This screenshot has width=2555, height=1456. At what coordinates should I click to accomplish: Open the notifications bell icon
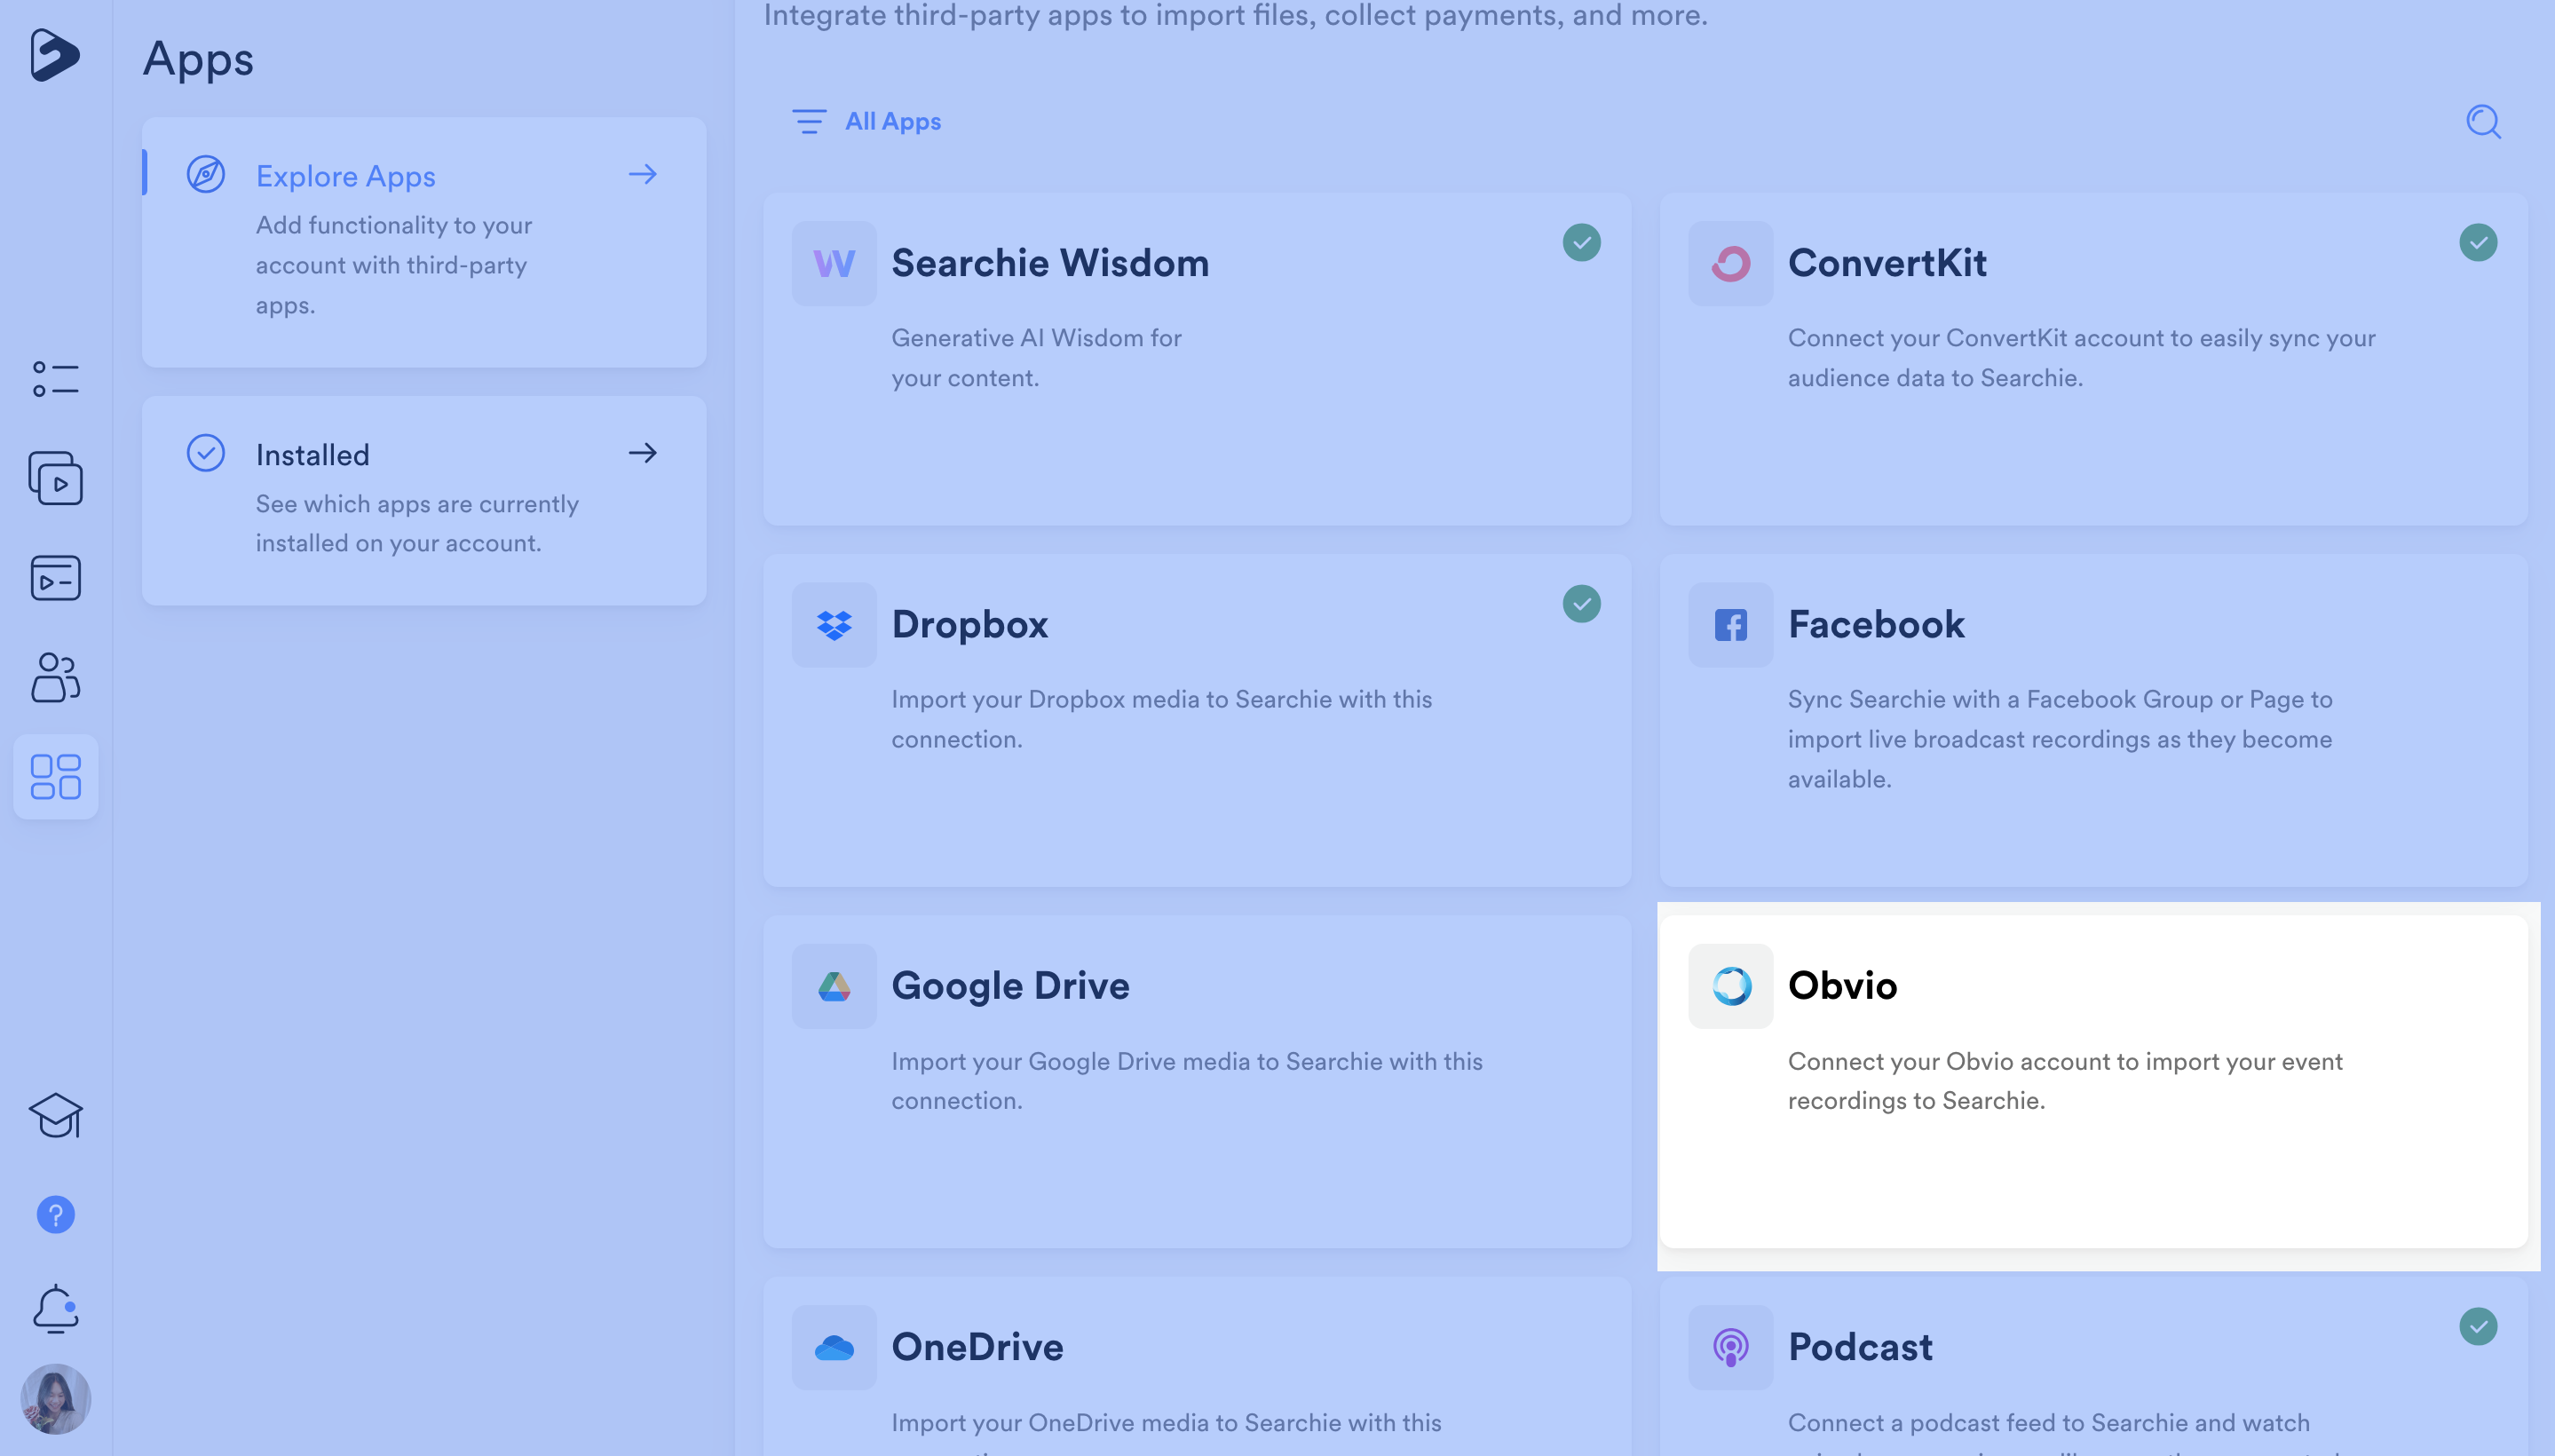click(x=55, y=1309)
